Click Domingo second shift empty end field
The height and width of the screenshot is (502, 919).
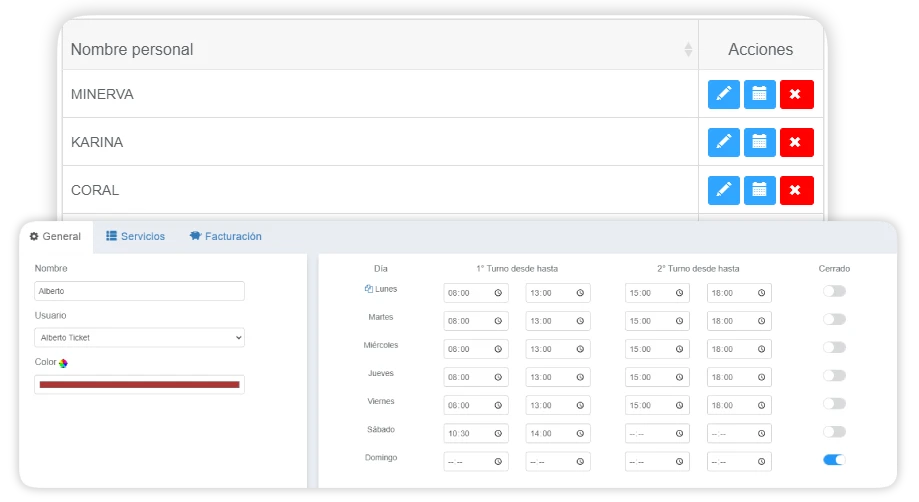(x=739, y=462)
